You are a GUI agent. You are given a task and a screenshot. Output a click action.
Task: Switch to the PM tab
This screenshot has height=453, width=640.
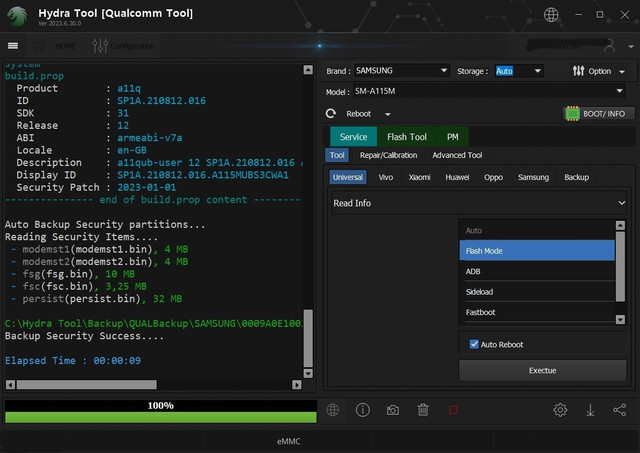click(x=452, y=137)
